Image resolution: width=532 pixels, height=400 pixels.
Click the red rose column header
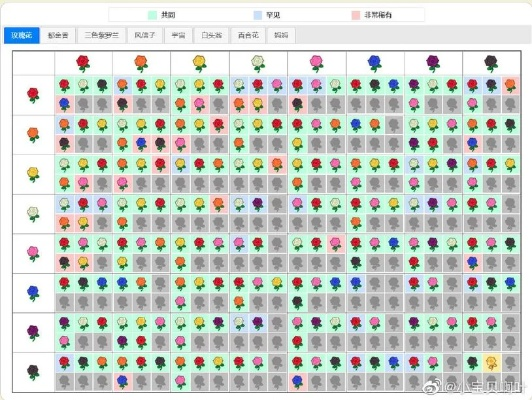pos(83,63)
